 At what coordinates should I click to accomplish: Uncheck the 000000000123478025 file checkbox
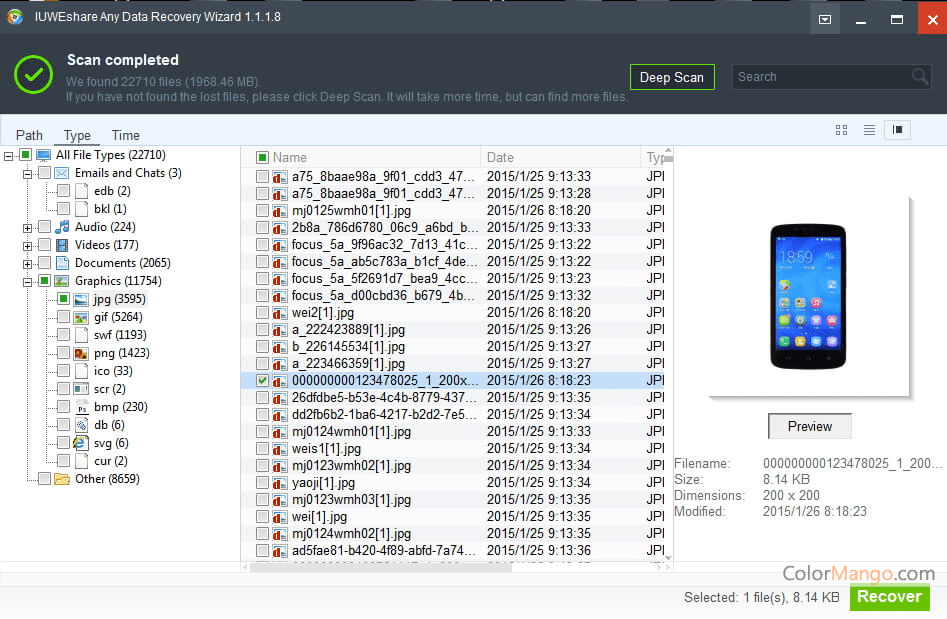(262, 381)
